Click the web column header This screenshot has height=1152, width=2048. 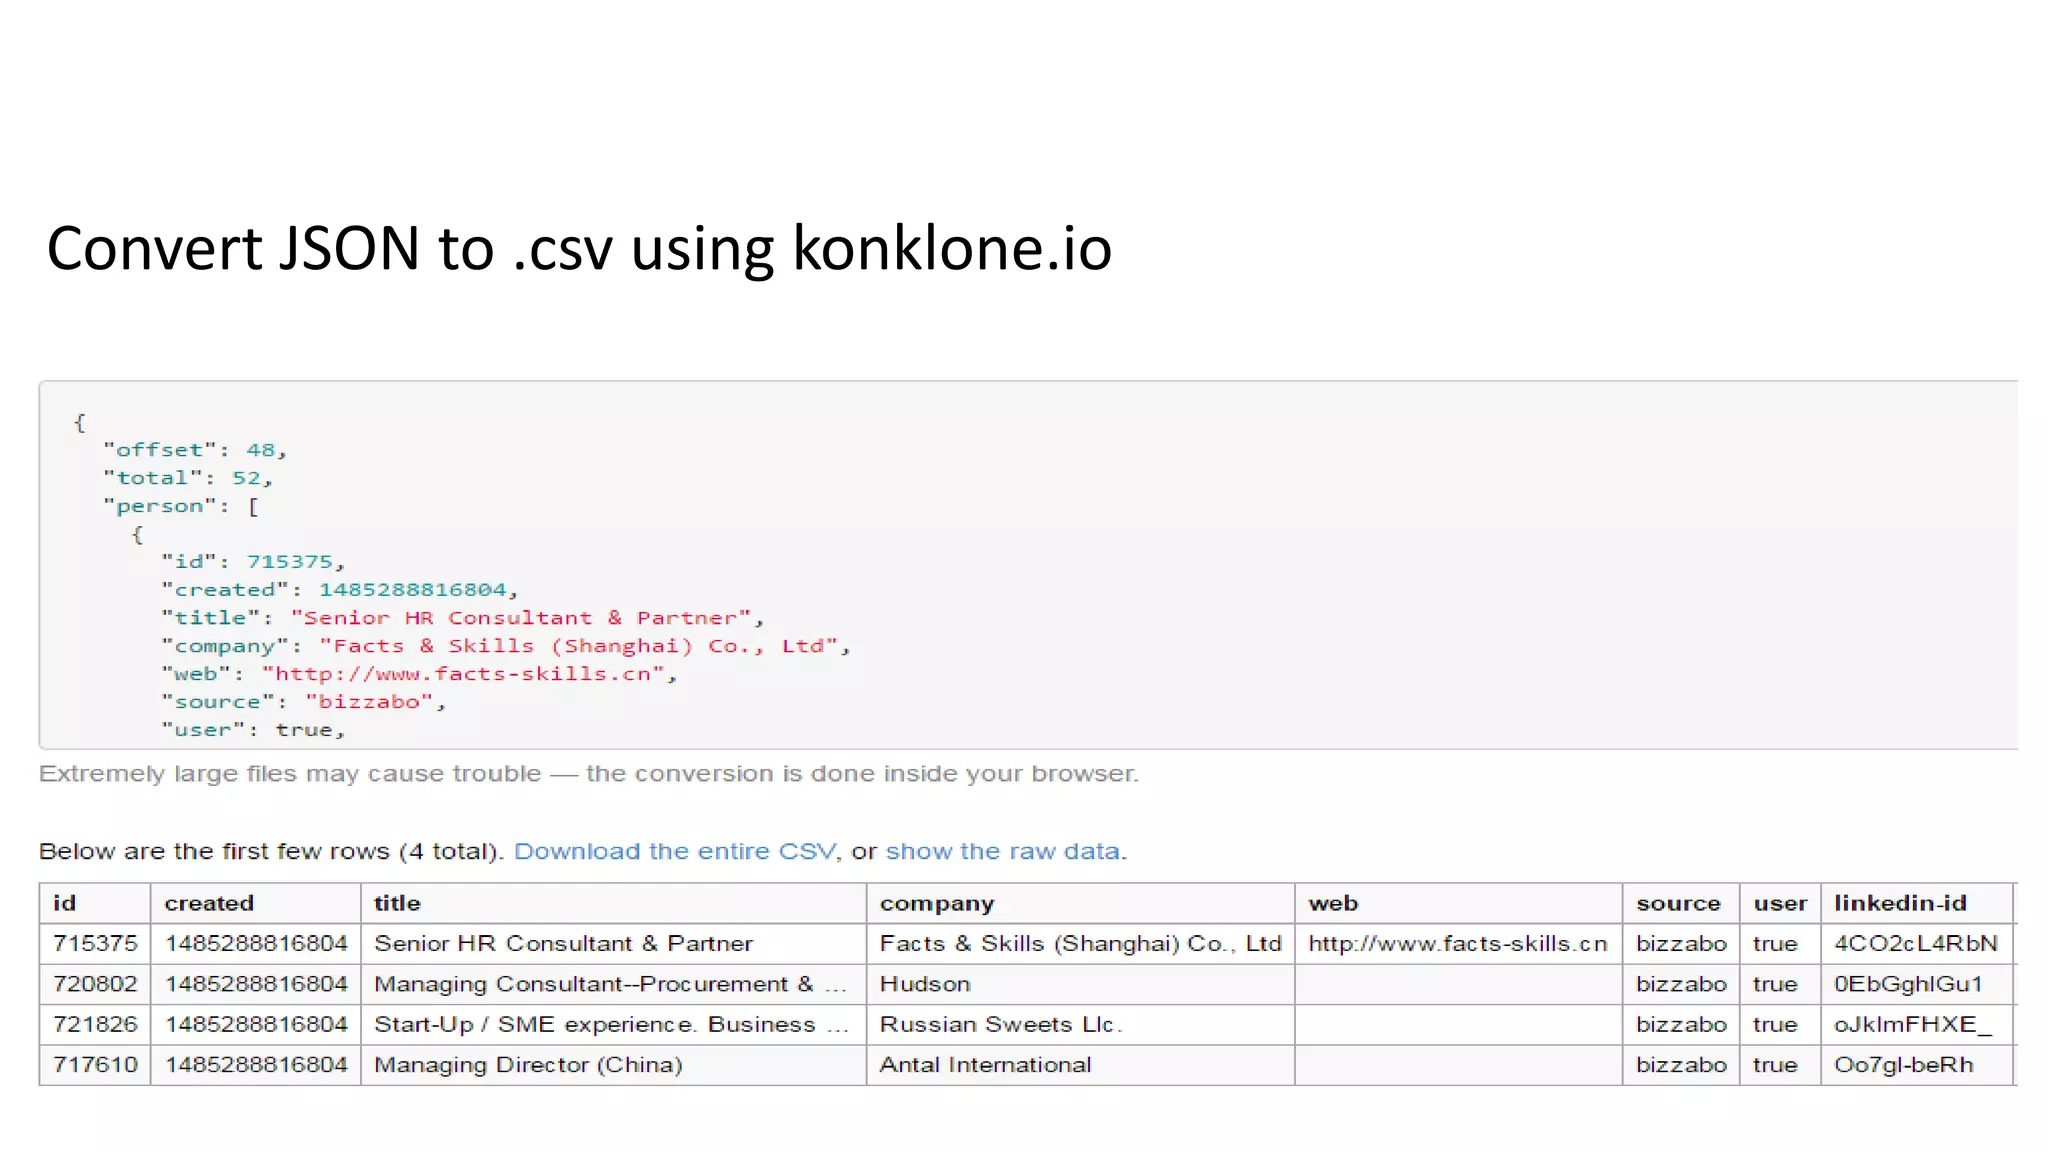[1333, 903]
